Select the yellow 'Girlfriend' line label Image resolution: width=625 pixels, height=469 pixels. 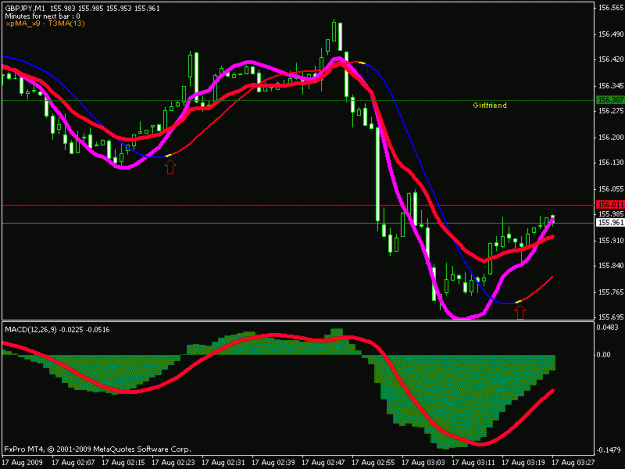point(489,105)
